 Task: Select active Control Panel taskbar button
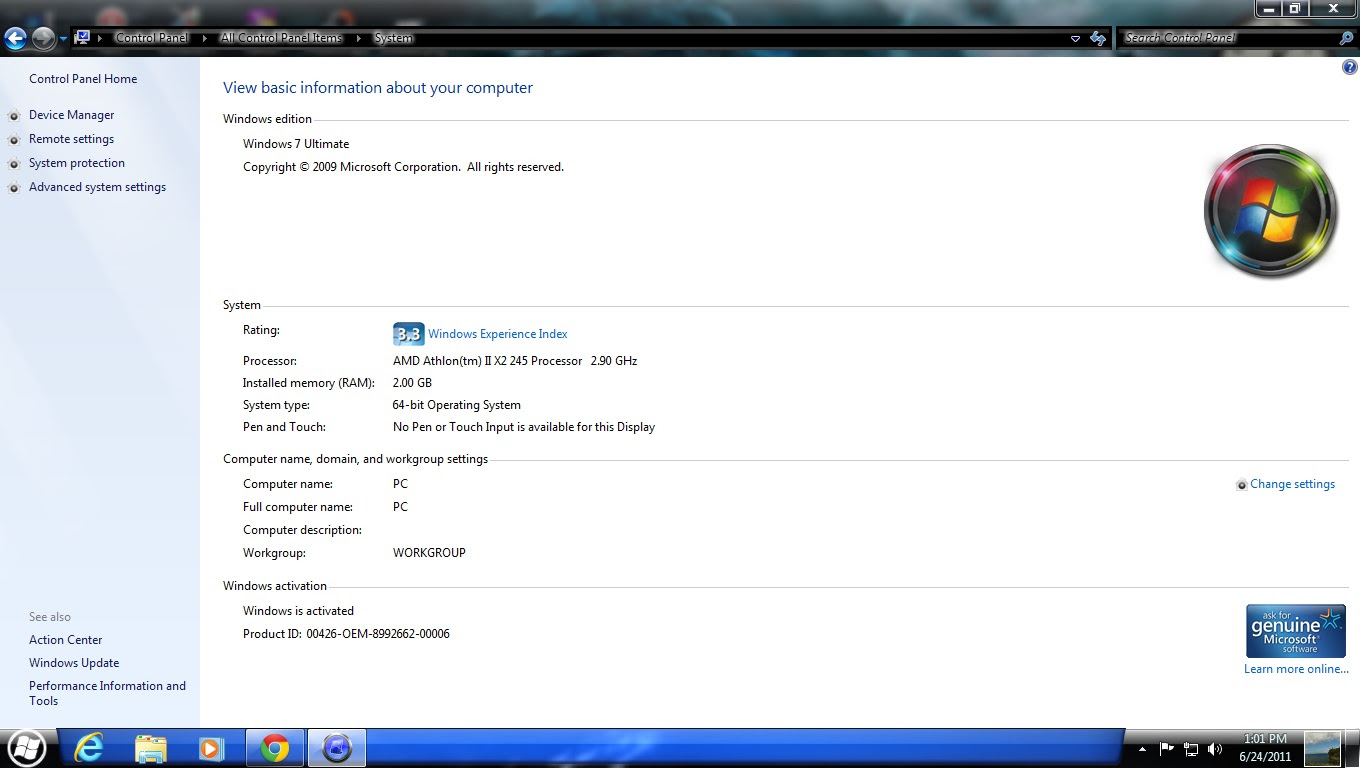[x=337, y=748]
